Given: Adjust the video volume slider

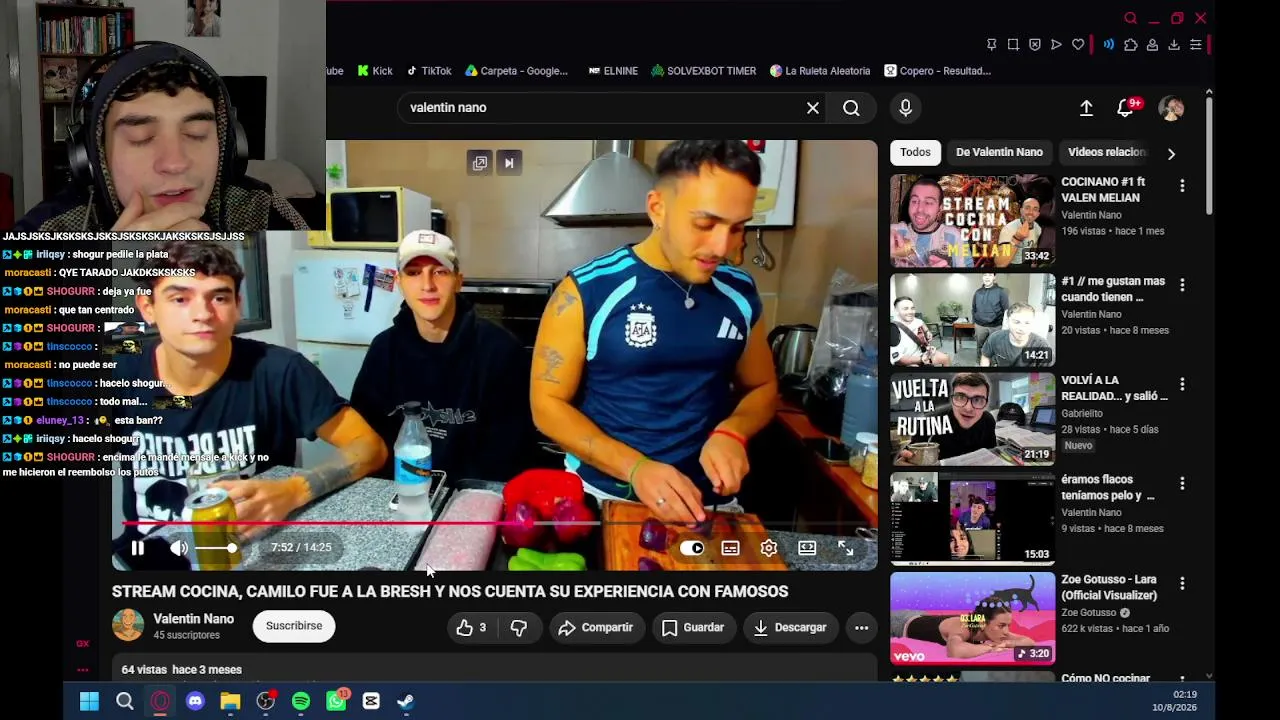Looking at the screenshot, I should [216, 548].
